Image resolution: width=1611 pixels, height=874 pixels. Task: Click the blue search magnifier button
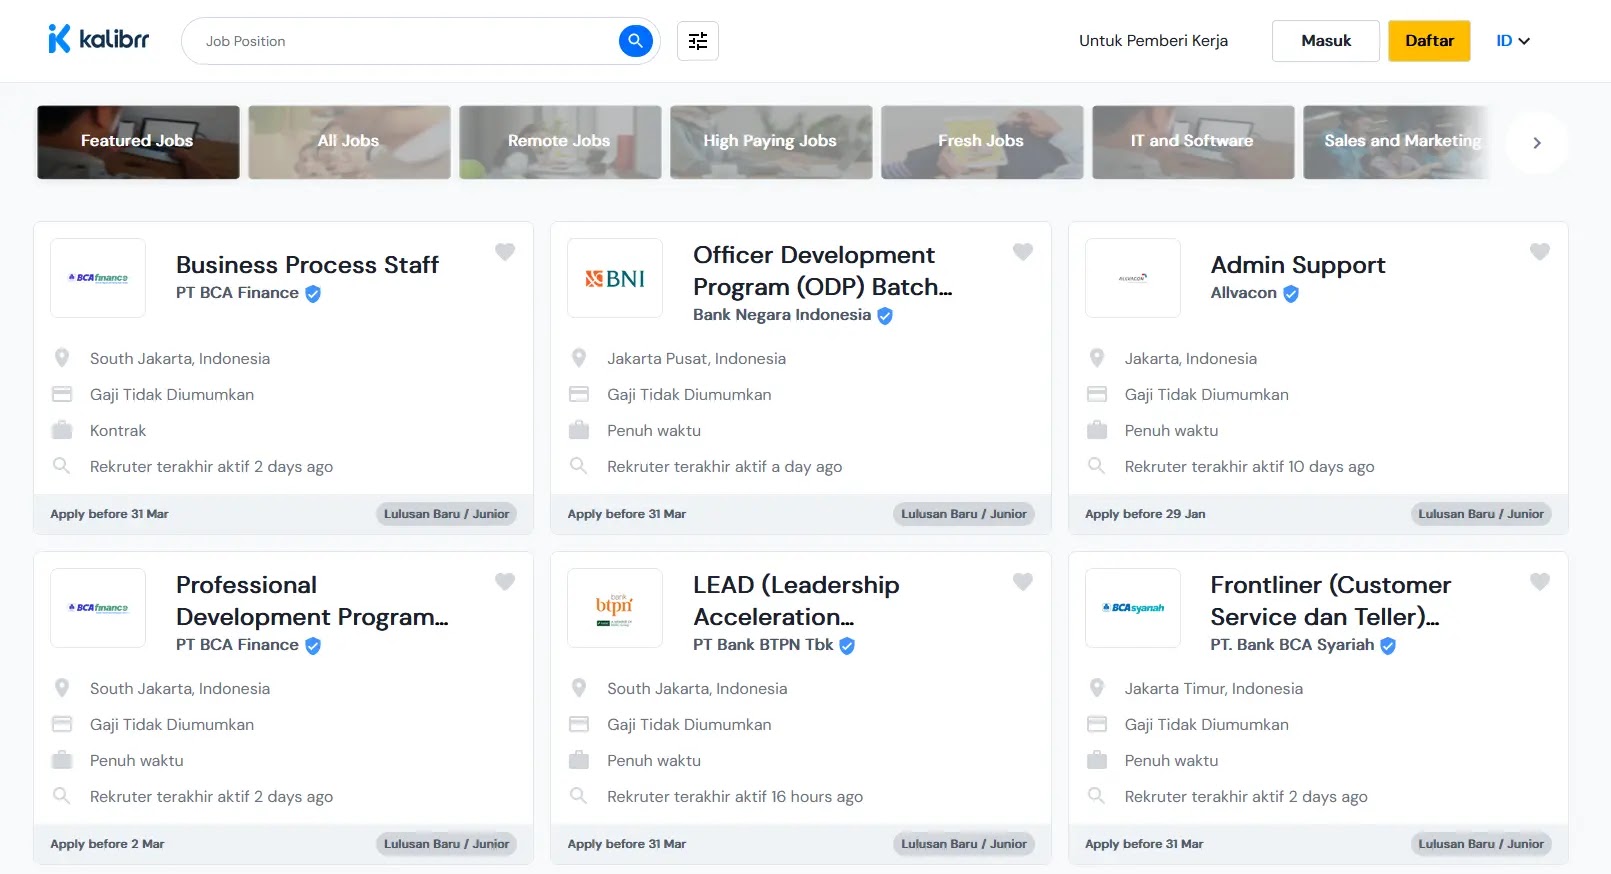(635, 41)
